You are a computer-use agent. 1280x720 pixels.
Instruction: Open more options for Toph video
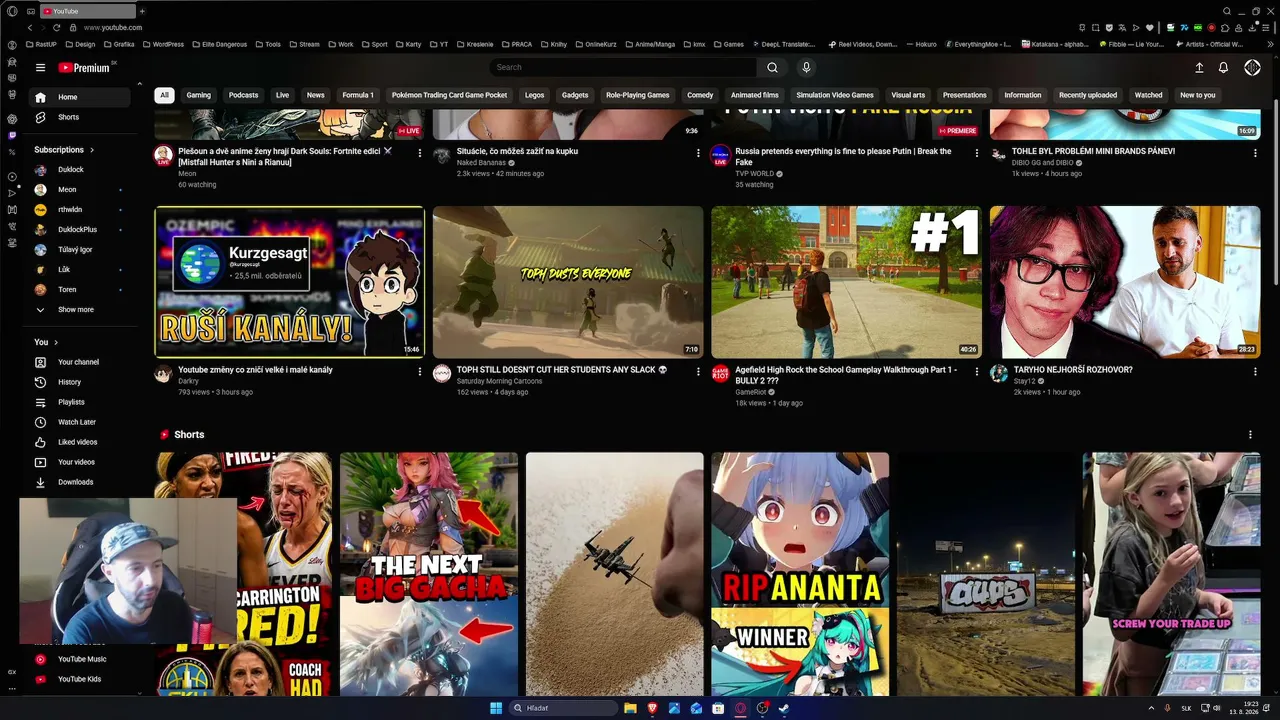(698, 371)
